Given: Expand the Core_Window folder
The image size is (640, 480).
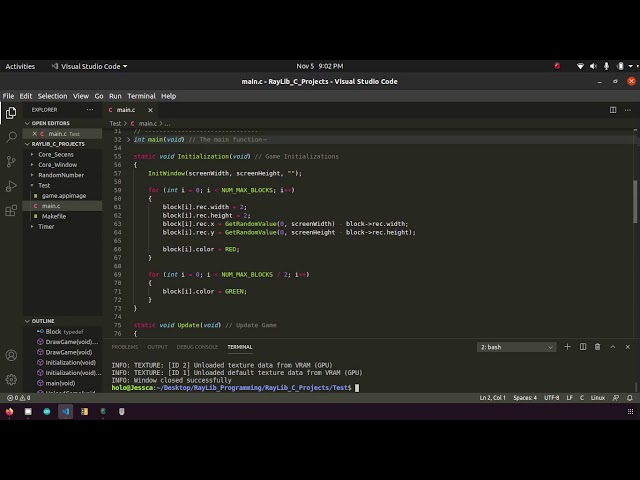Looking at the screenshot, I should [58, 165].
